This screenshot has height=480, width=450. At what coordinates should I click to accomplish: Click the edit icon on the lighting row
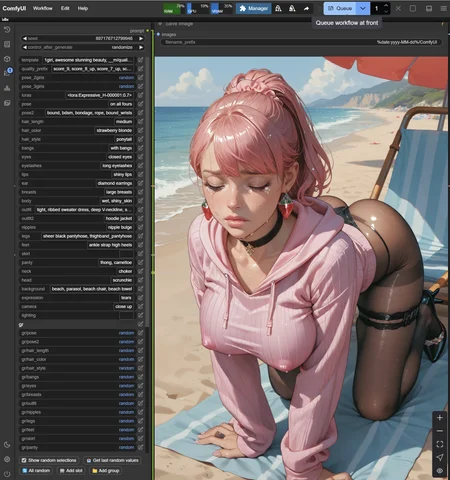(141, 315)
